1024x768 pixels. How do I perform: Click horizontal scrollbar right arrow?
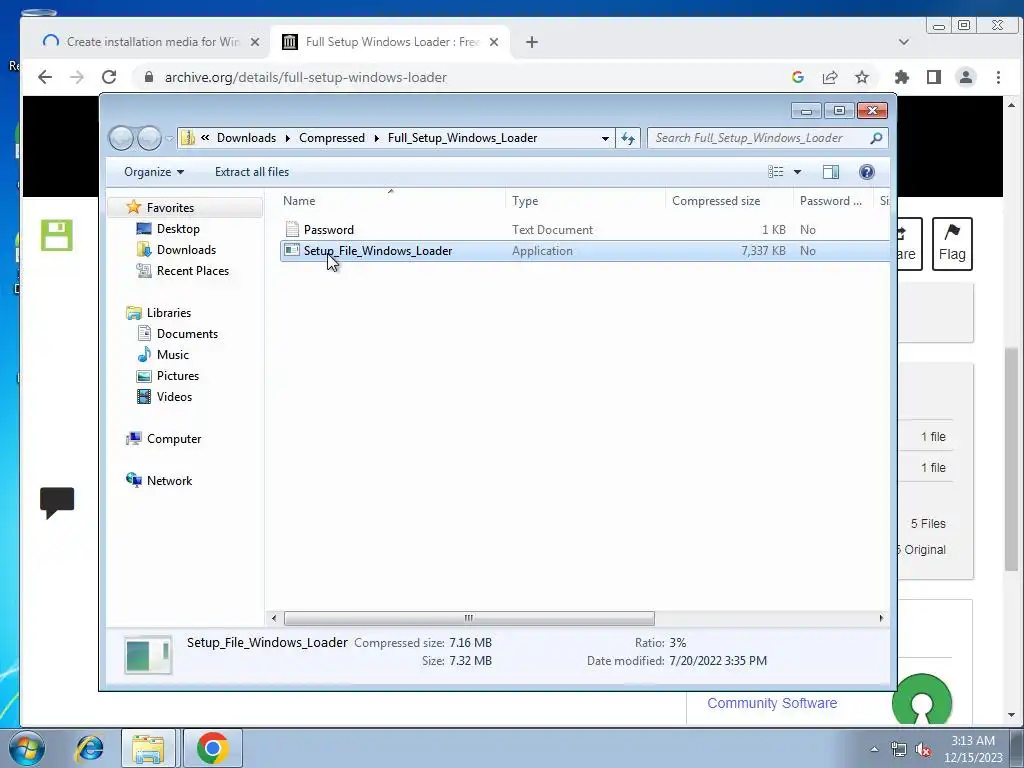point(881,618)
